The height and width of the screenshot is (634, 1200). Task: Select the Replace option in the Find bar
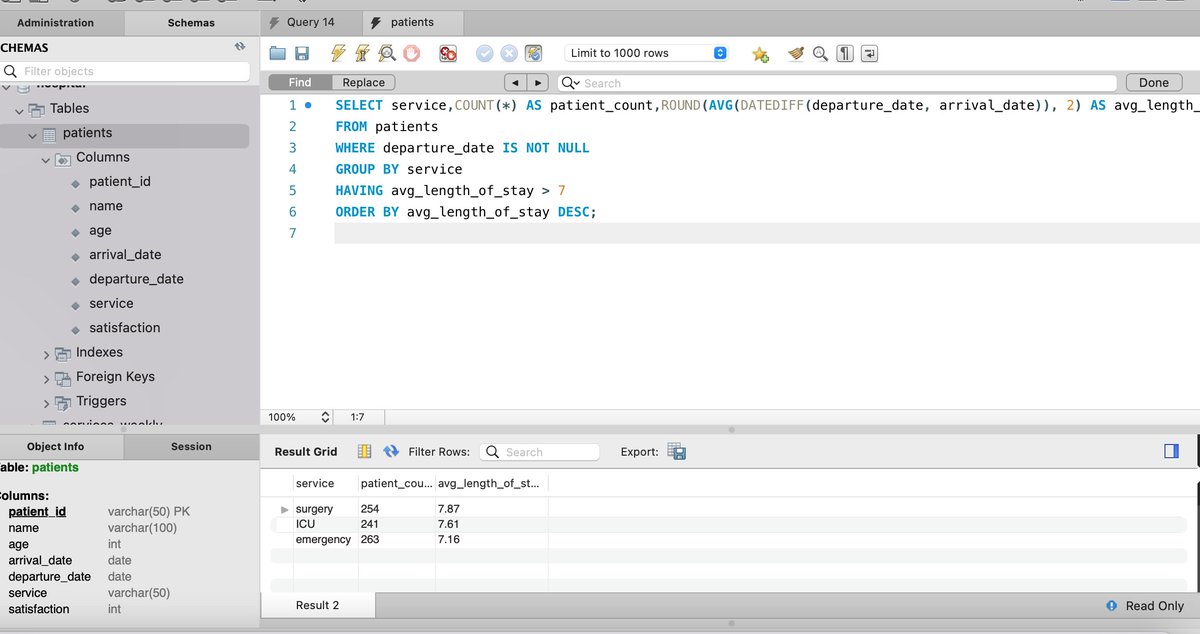[x=362, y=81]
